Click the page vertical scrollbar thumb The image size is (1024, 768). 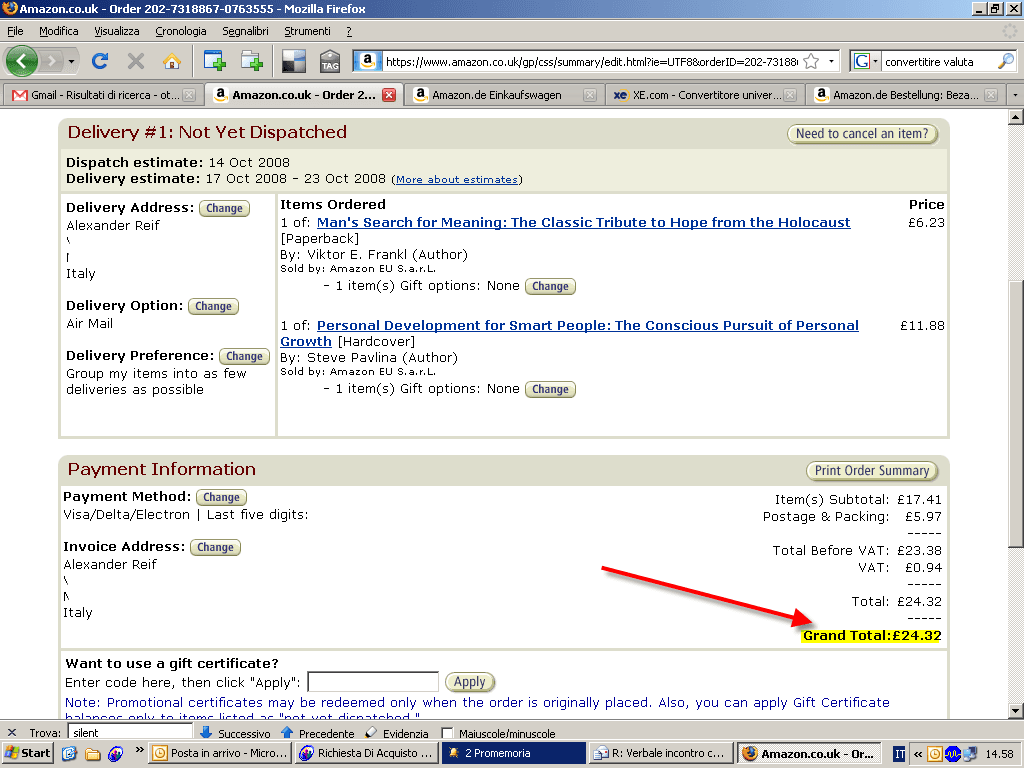click(x=1016, y=413)
